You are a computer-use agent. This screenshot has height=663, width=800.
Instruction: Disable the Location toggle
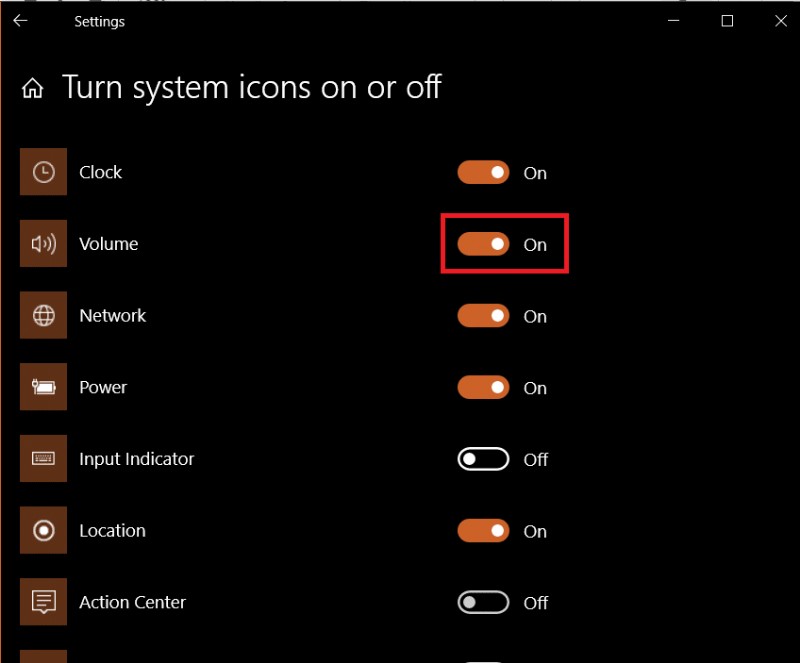tap(483, 531)
